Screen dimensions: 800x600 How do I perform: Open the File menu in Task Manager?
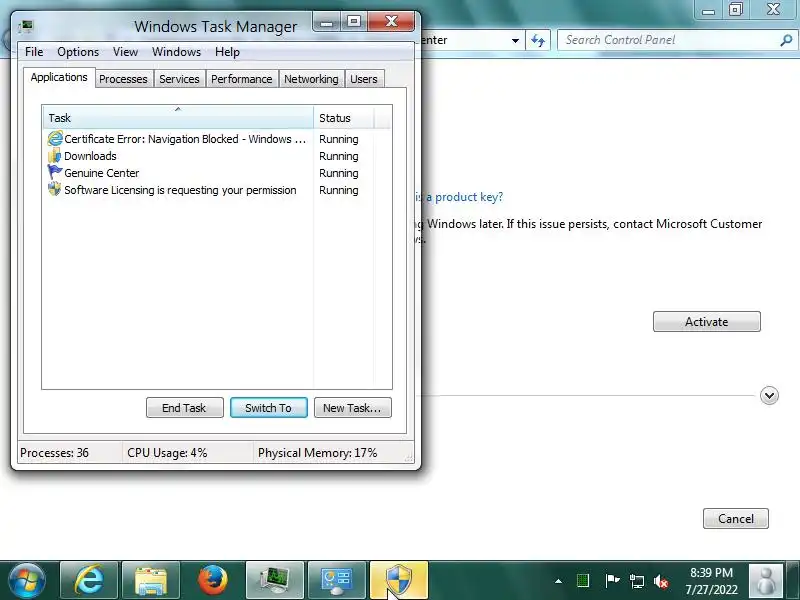point(34,52)
